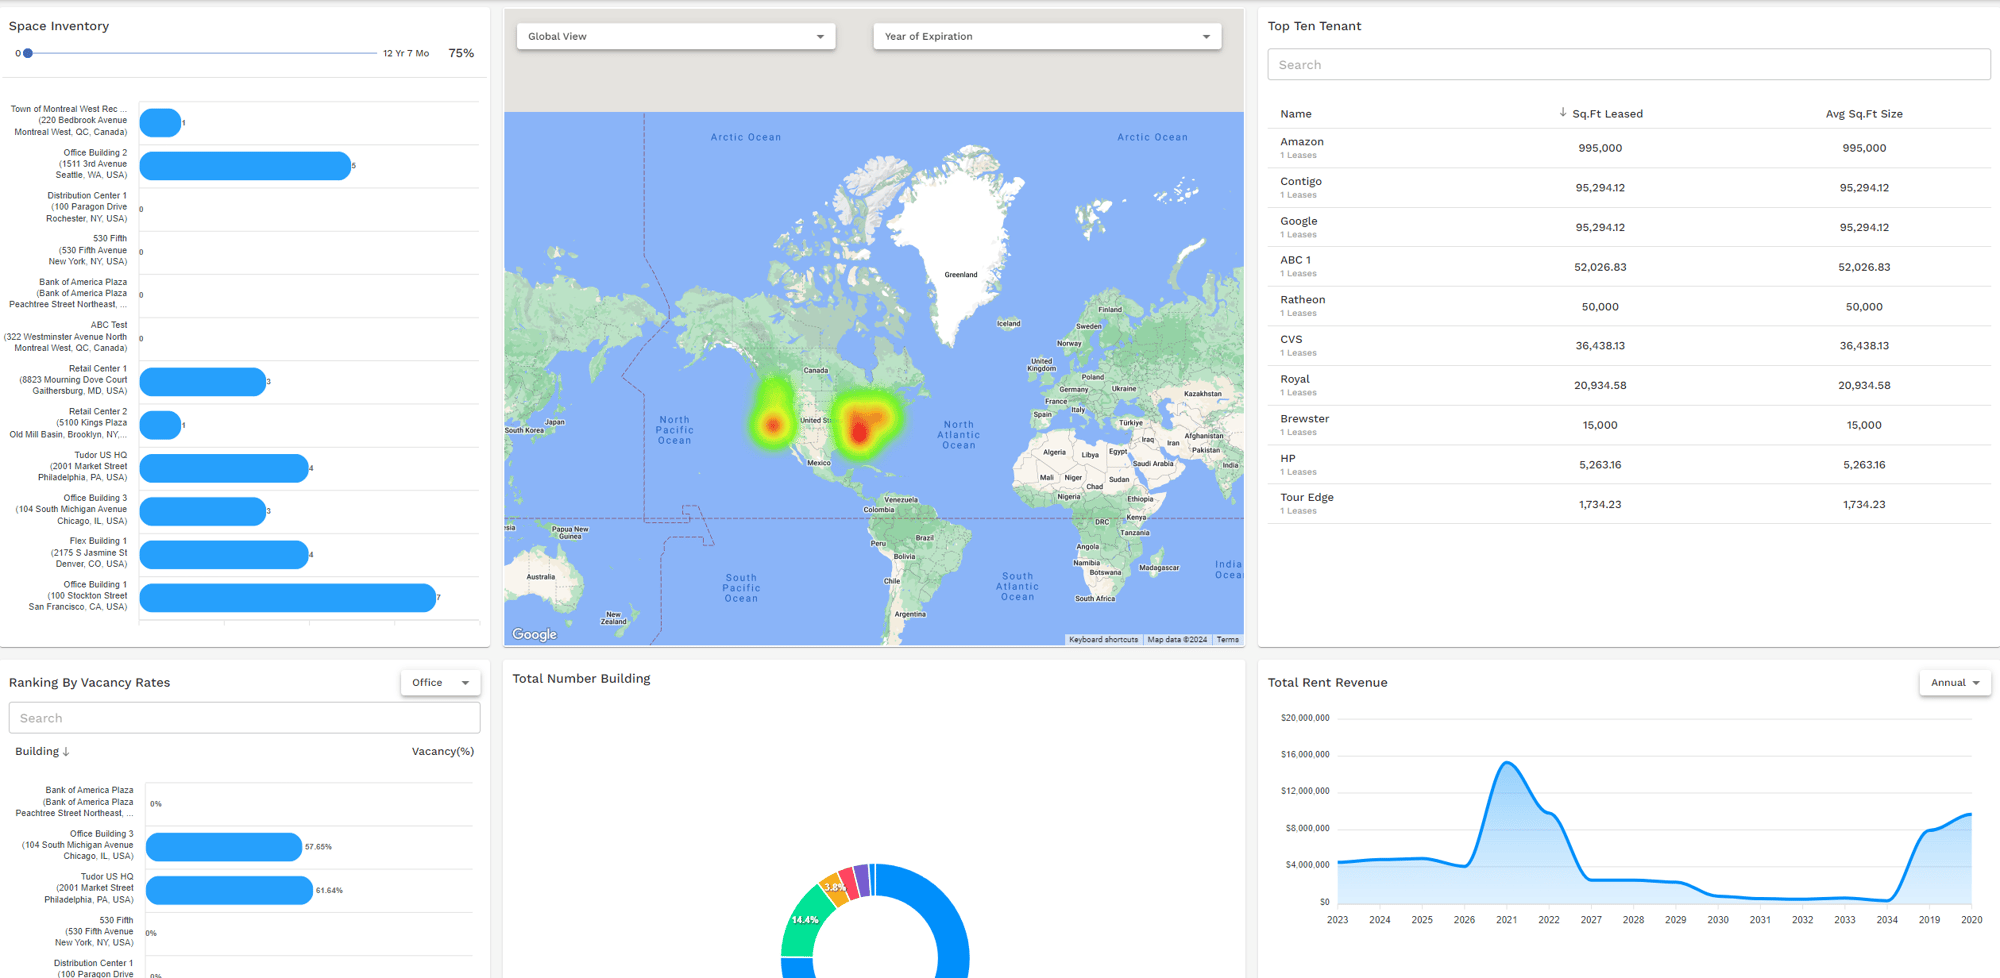Select the Royal tenant row
Viewport: 2000px width, 978px height.
[1629, 385]
